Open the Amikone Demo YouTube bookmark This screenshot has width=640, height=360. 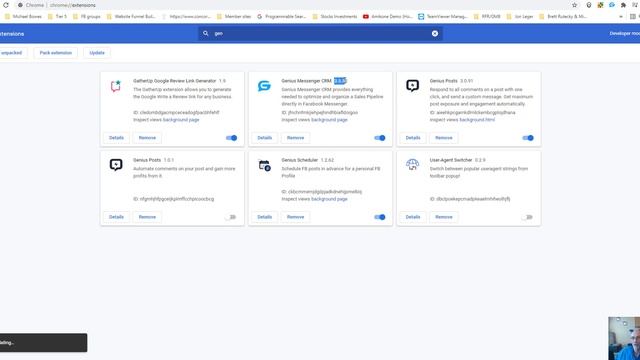pyautogui.click(x=387, y=17)
